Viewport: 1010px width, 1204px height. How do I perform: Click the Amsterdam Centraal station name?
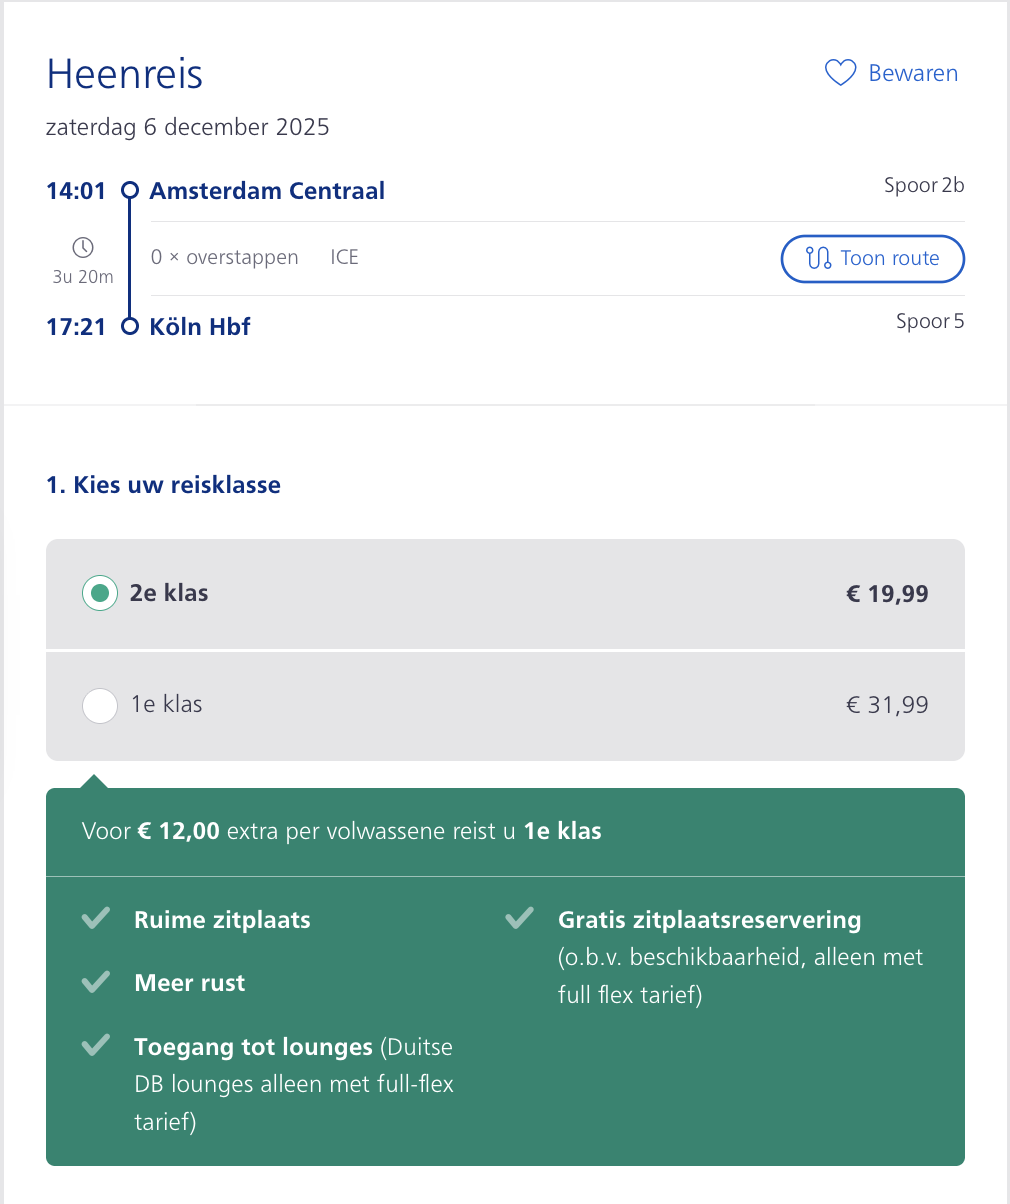coord(266,190)
